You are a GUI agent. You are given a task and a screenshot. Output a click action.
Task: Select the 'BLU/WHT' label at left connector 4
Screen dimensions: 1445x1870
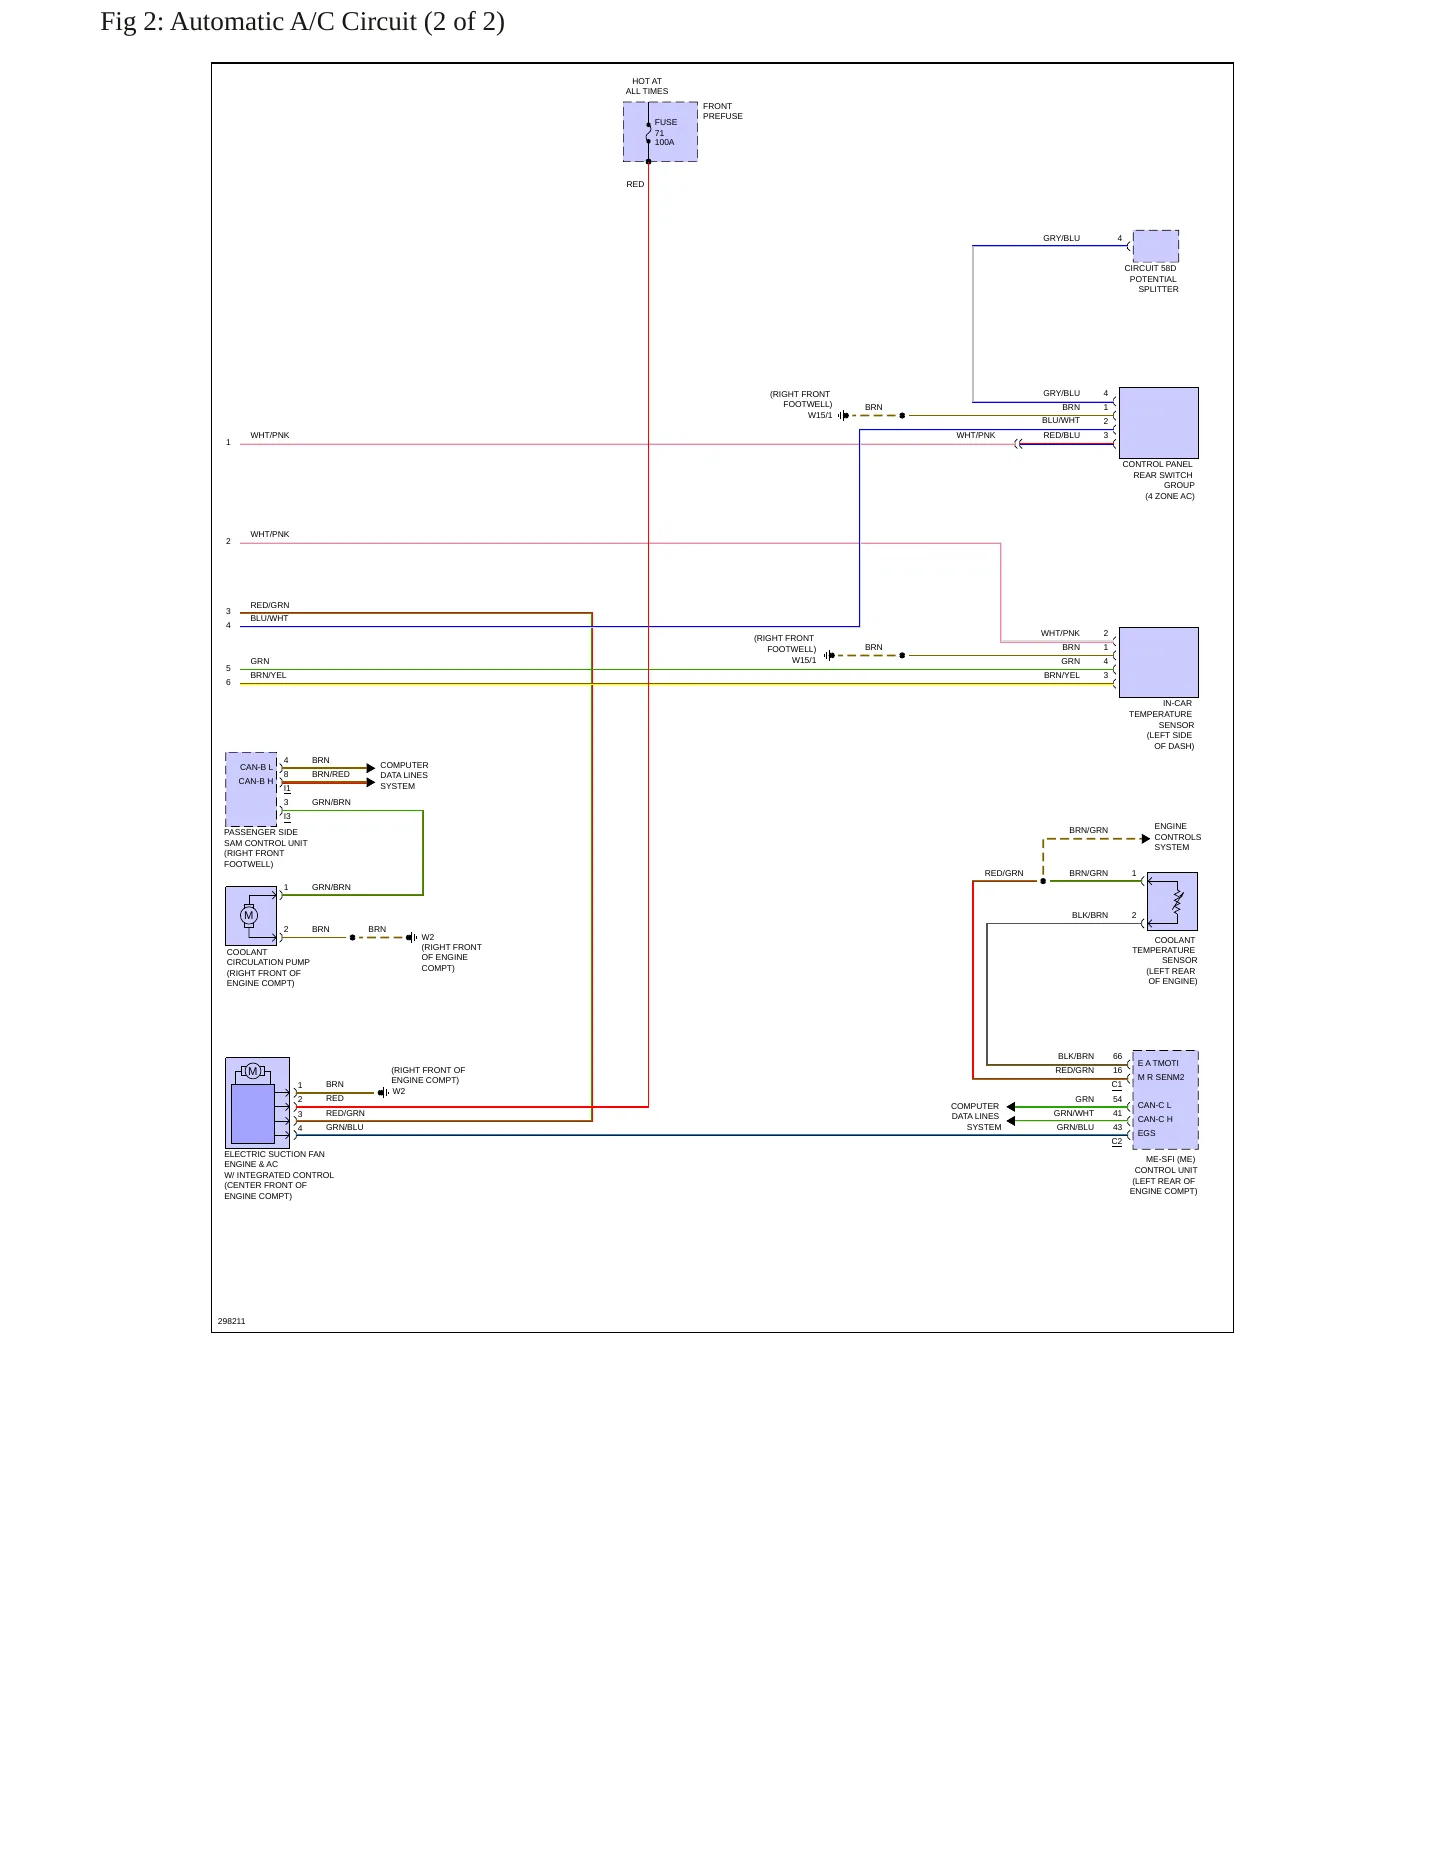click(269, 619)
